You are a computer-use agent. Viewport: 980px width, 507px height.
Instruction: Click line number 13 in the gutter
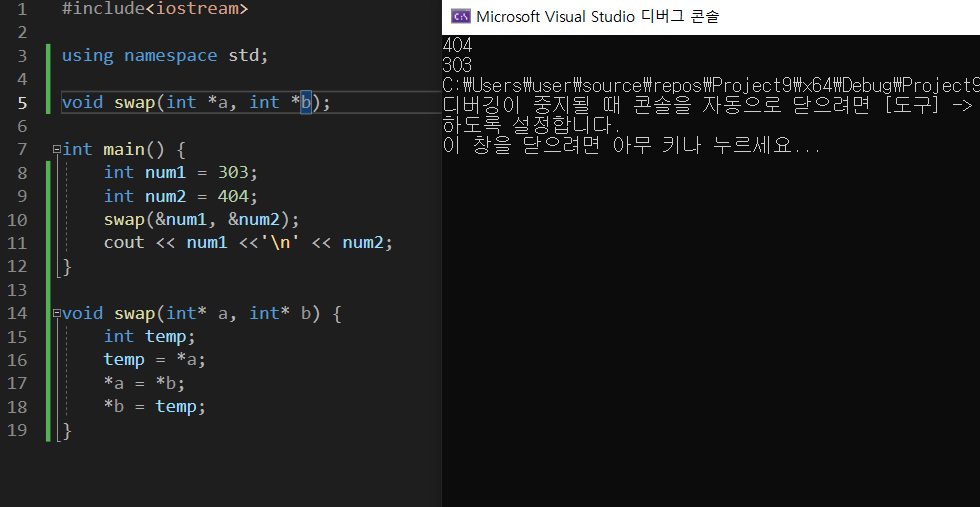[x=18, y=290]
